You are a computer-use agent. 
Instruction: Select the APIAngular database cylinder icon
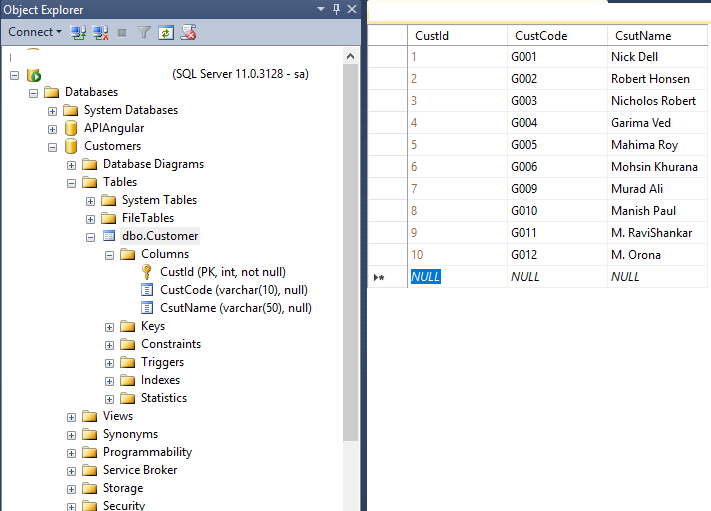(71, 128)
